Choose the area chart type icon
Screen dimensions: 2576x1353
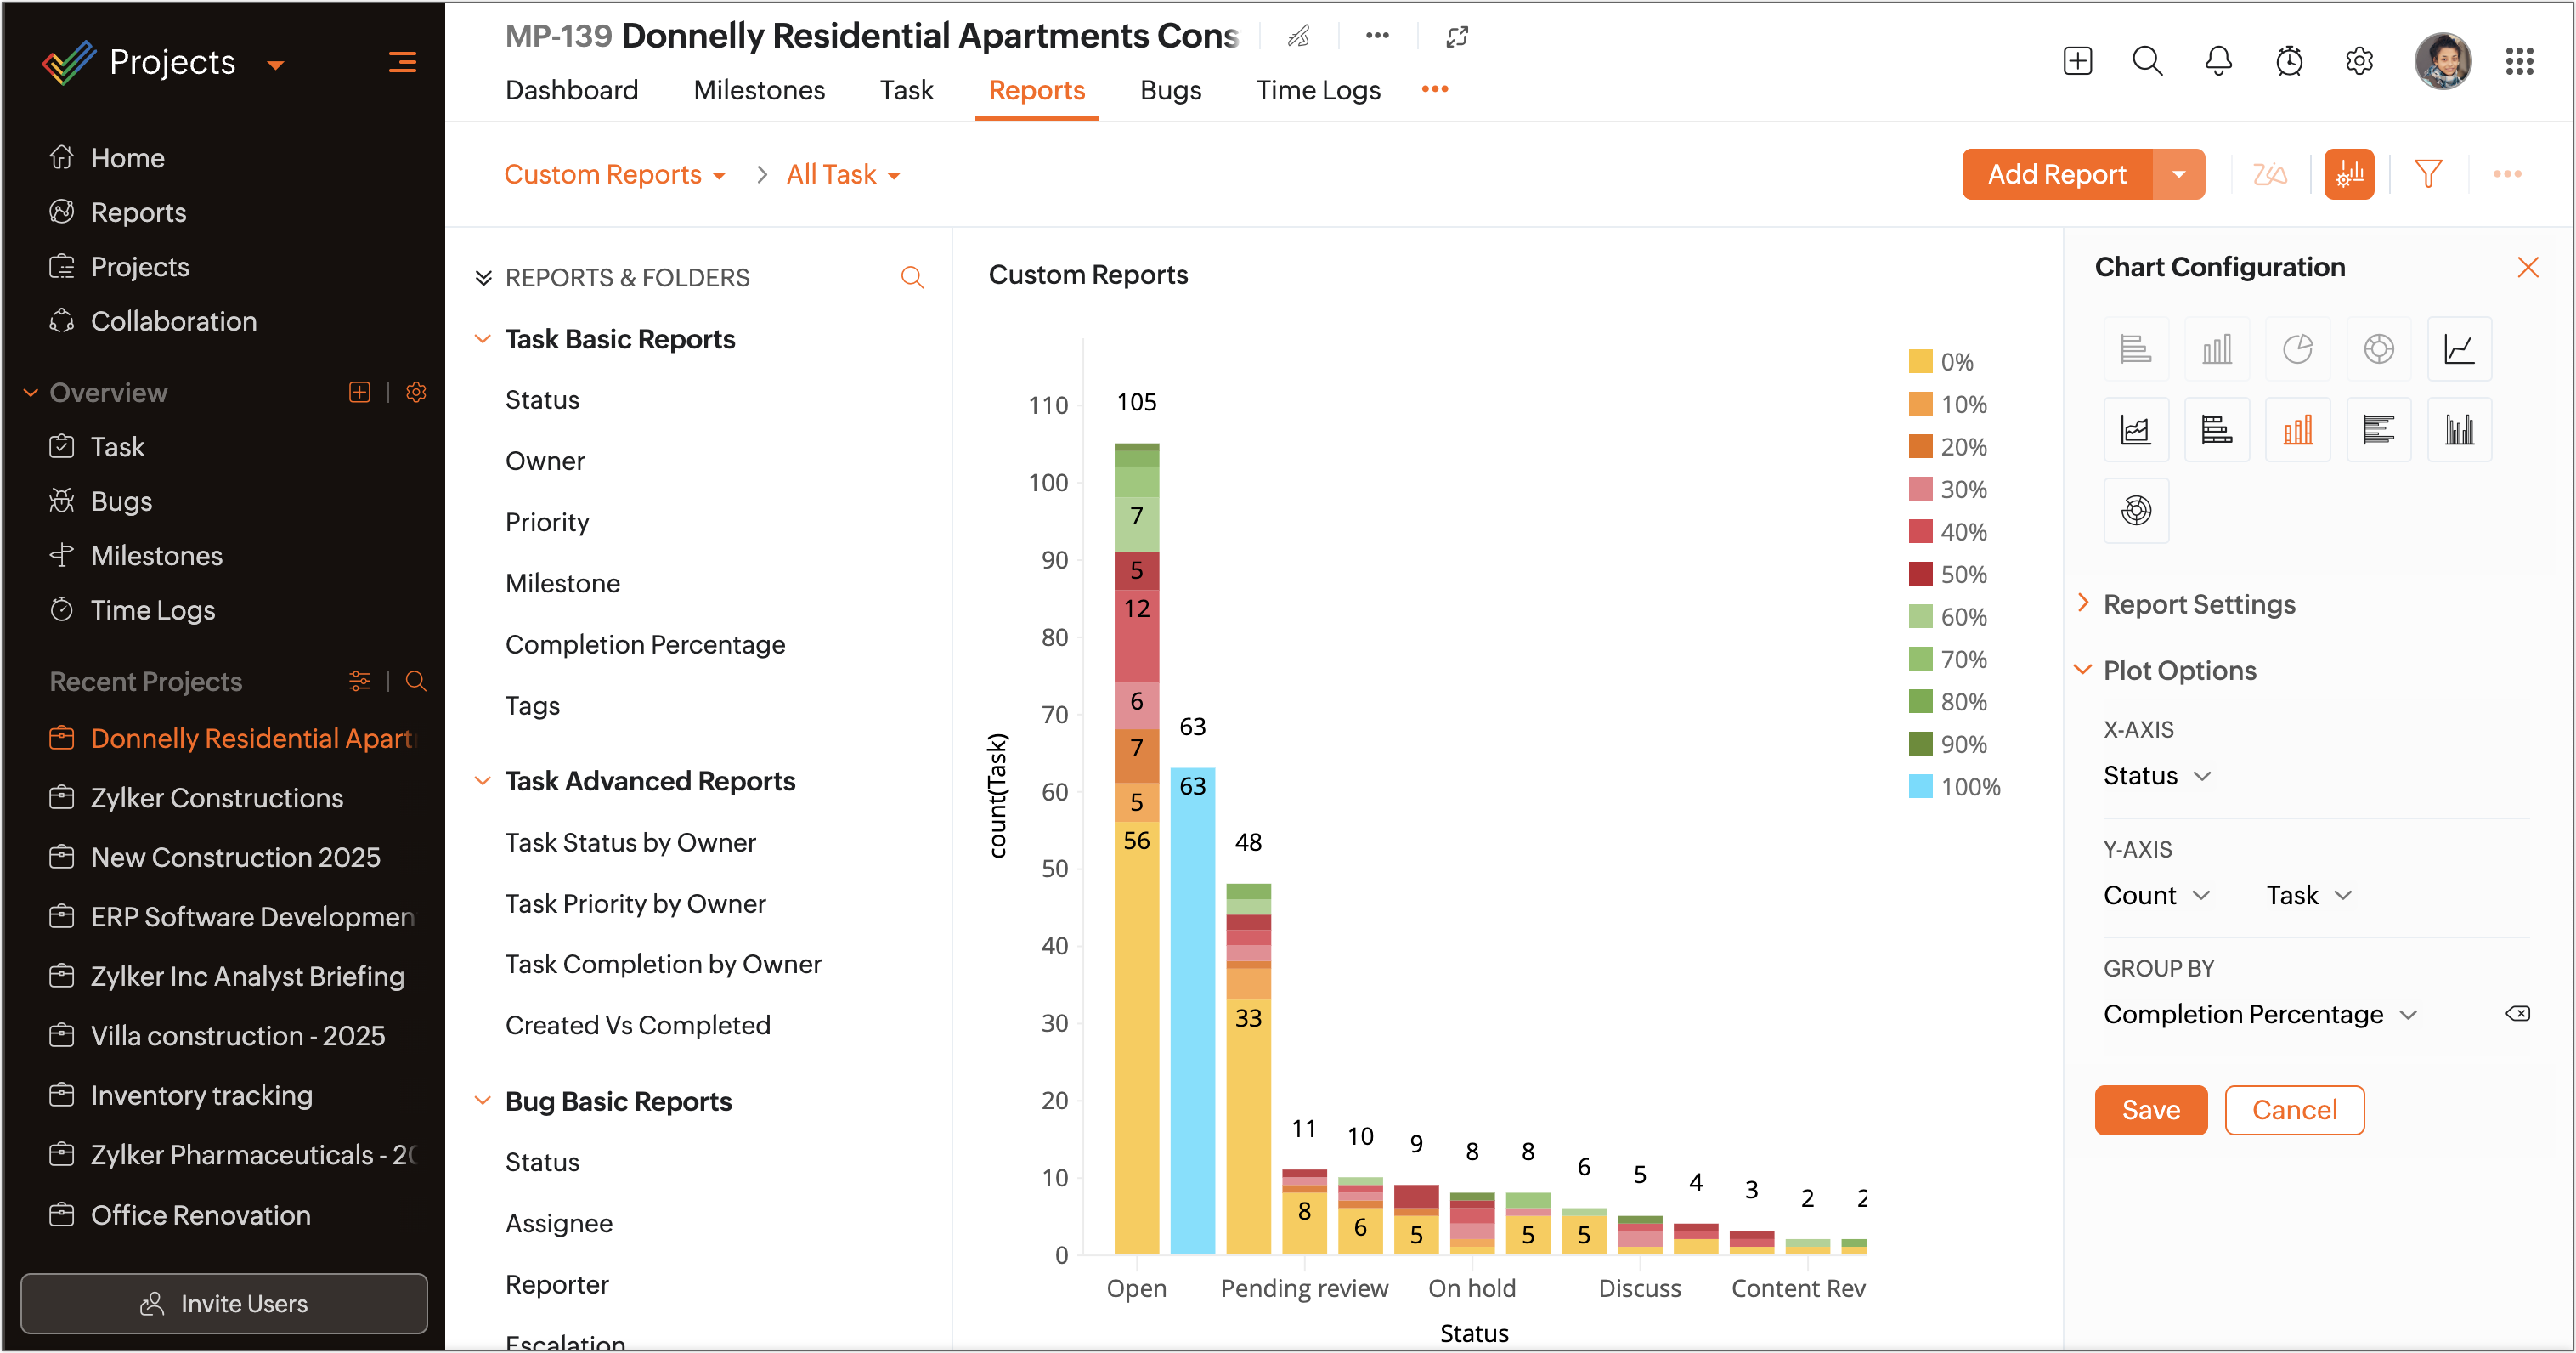[x=2135, y=430]
